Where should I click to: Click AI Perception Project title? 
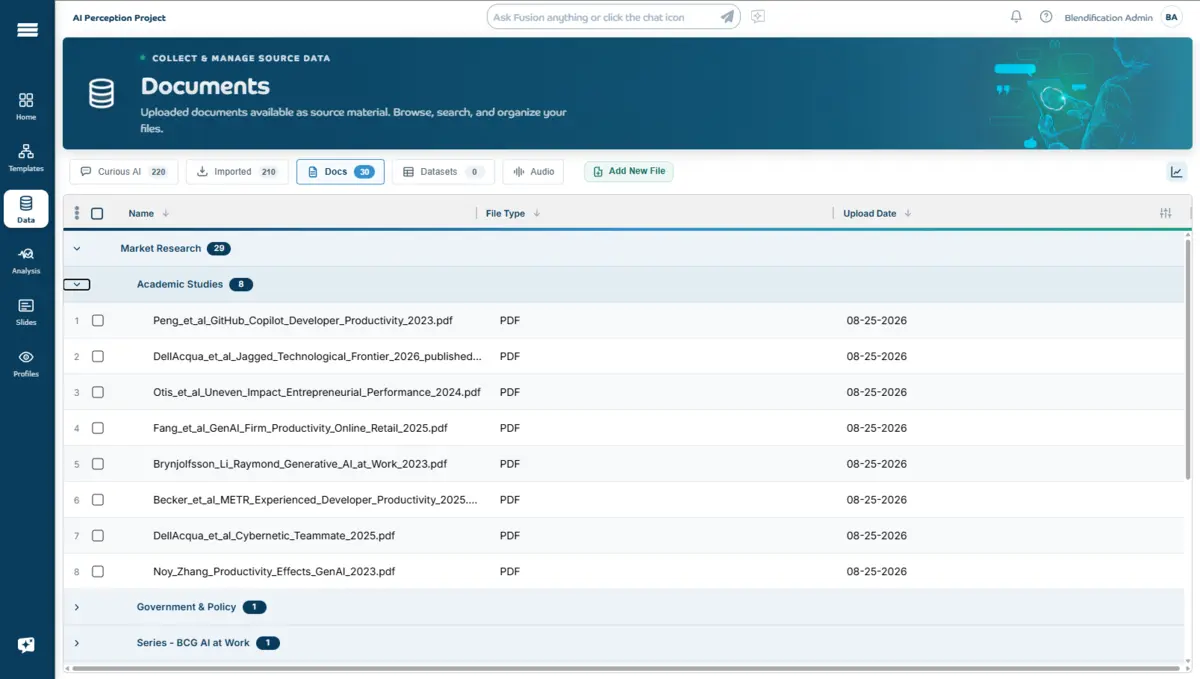tap(120, 18)
